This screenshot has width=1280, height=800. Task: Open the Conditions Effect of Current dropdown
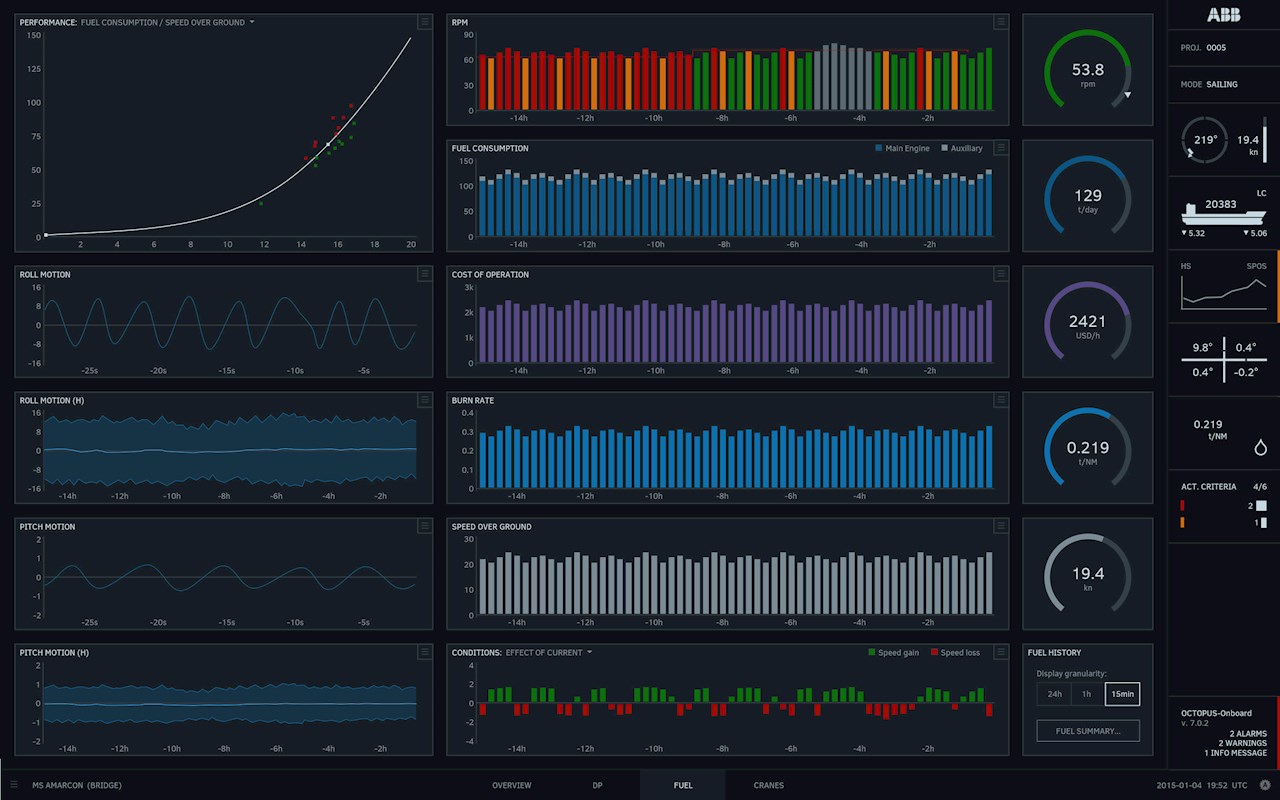click(590, 652)
